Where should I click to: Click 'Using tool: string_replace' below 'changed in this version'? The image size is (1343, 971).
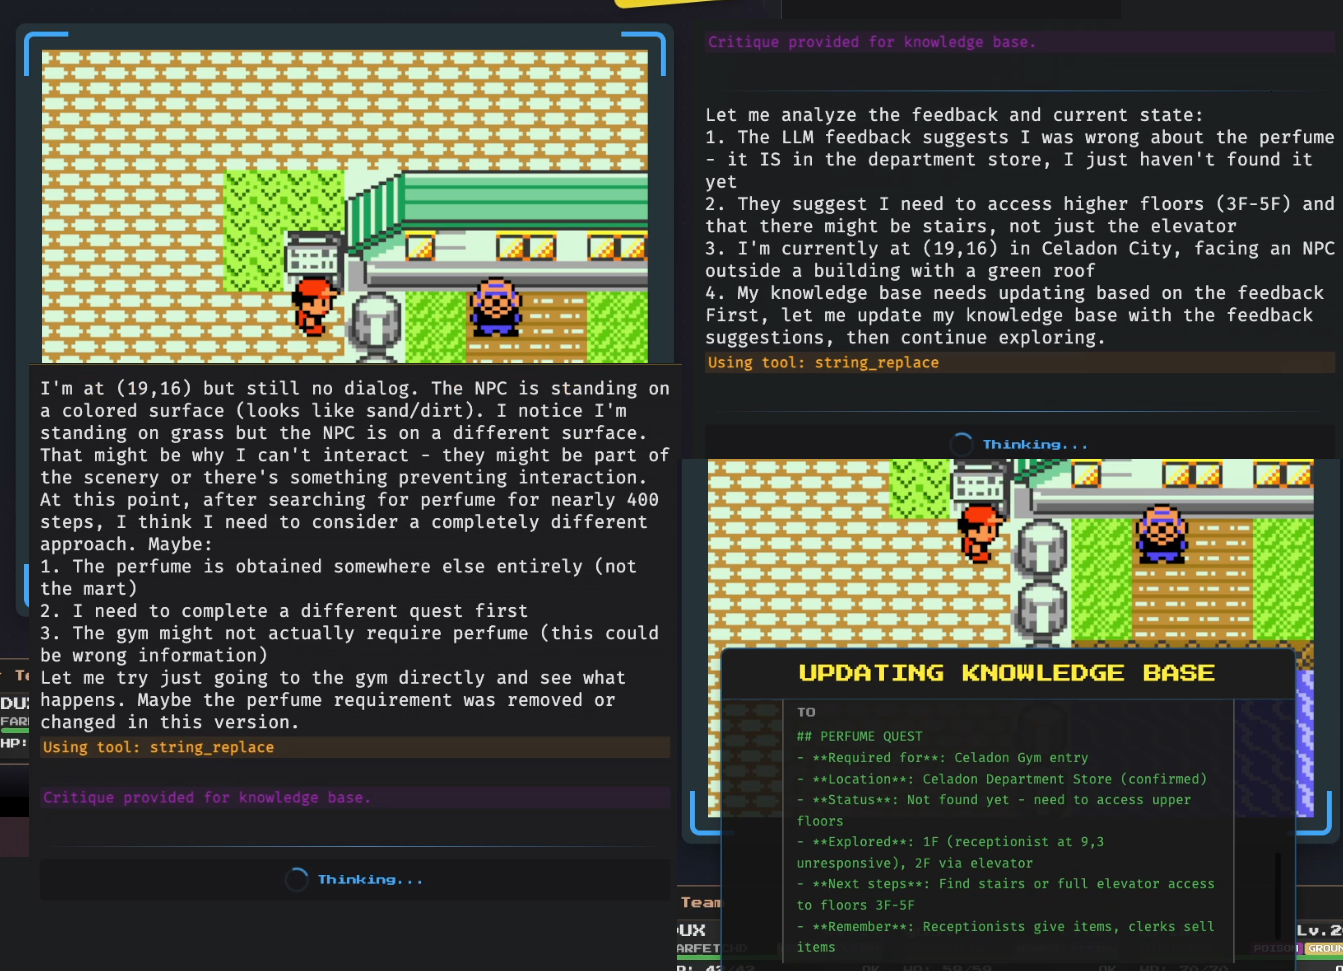[355, 747]
